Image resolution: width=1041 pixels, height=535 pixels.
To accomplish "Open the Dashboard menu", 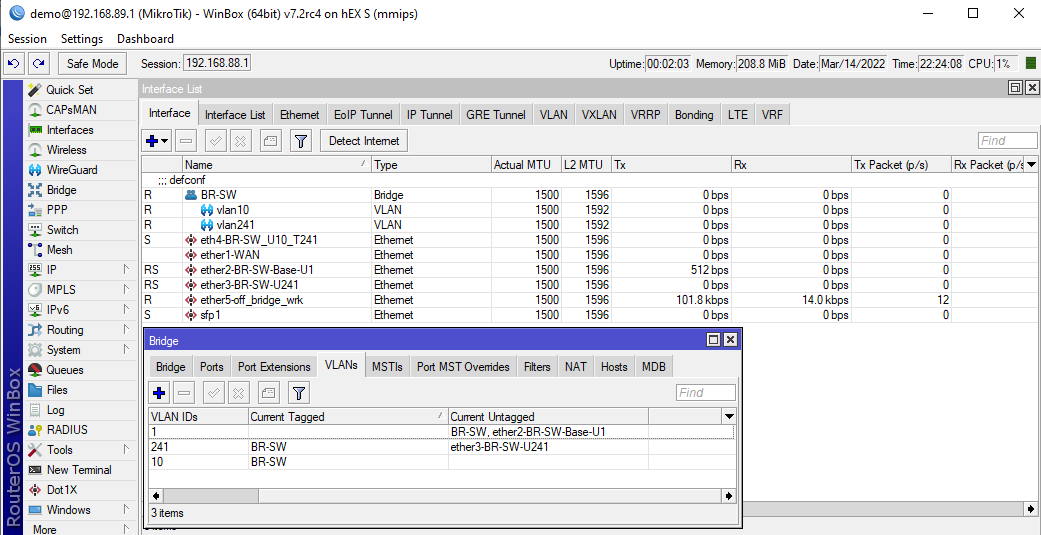I will tap(145, 38).
